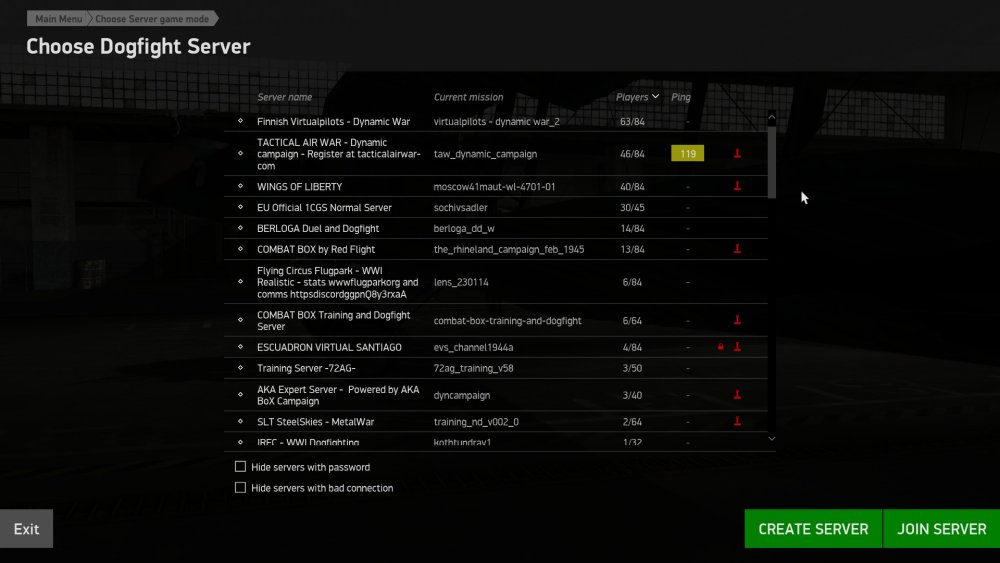Click the CREATE SERVER button
Viewport: 1000px width, 563px height.
coord(813,529)
